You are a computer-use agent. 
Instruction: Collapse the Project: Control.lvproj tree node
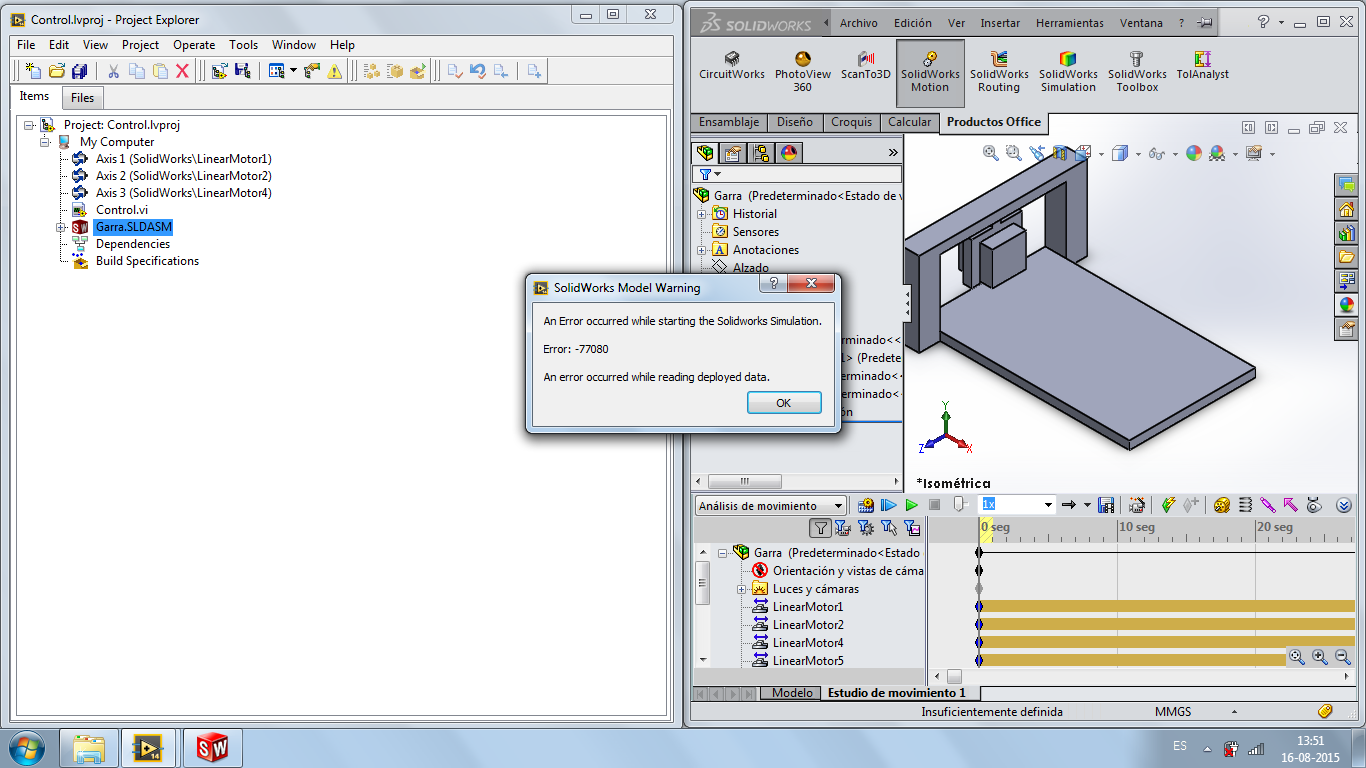pyautogui.click(x=28, y=125)
